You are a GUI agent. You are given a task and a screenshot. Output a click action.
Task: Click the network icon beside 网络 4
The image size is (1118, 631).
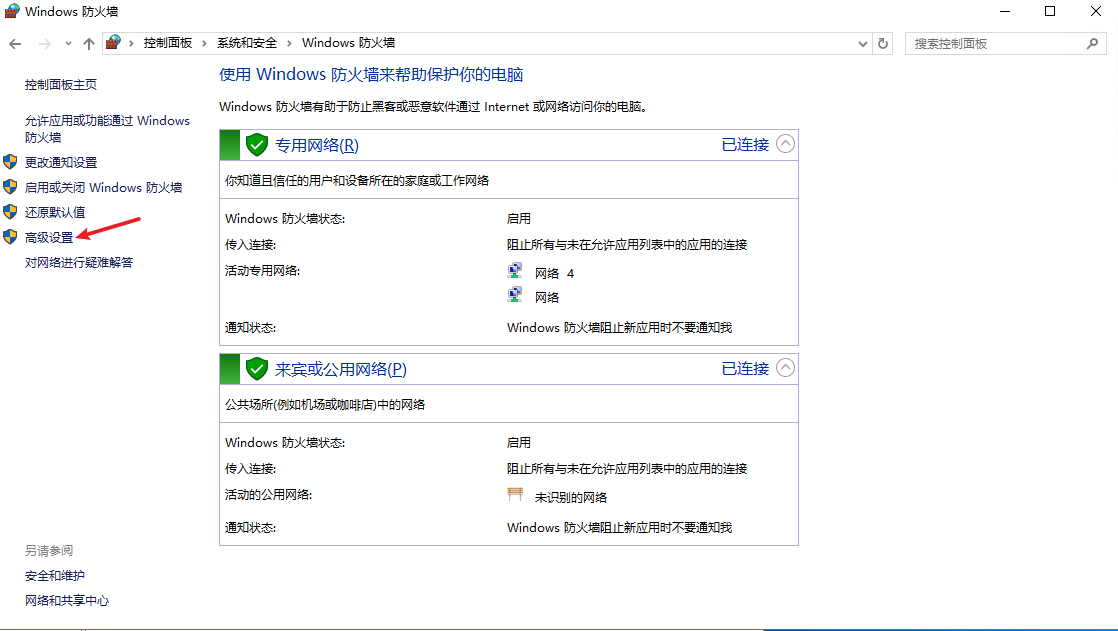pos(515,271)
